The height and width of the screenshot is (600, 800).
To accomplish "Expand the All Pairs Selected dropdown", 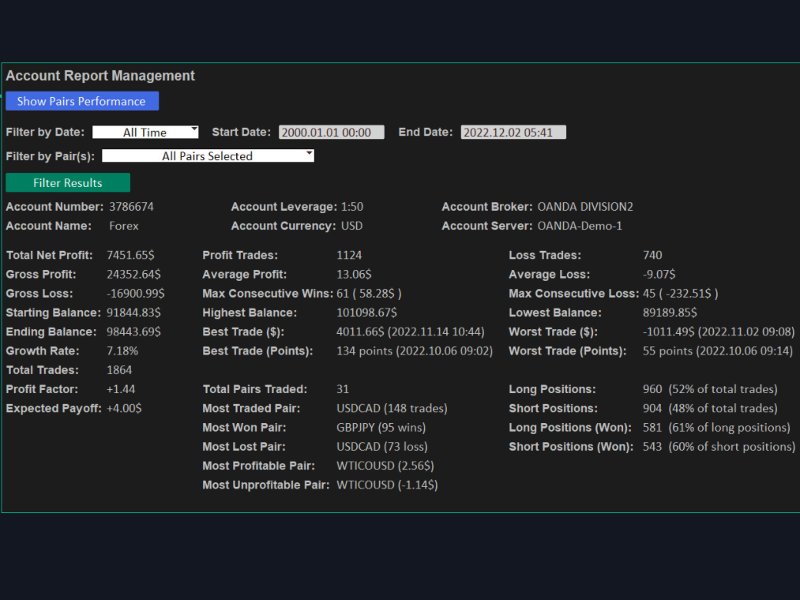I will point(208,155).
